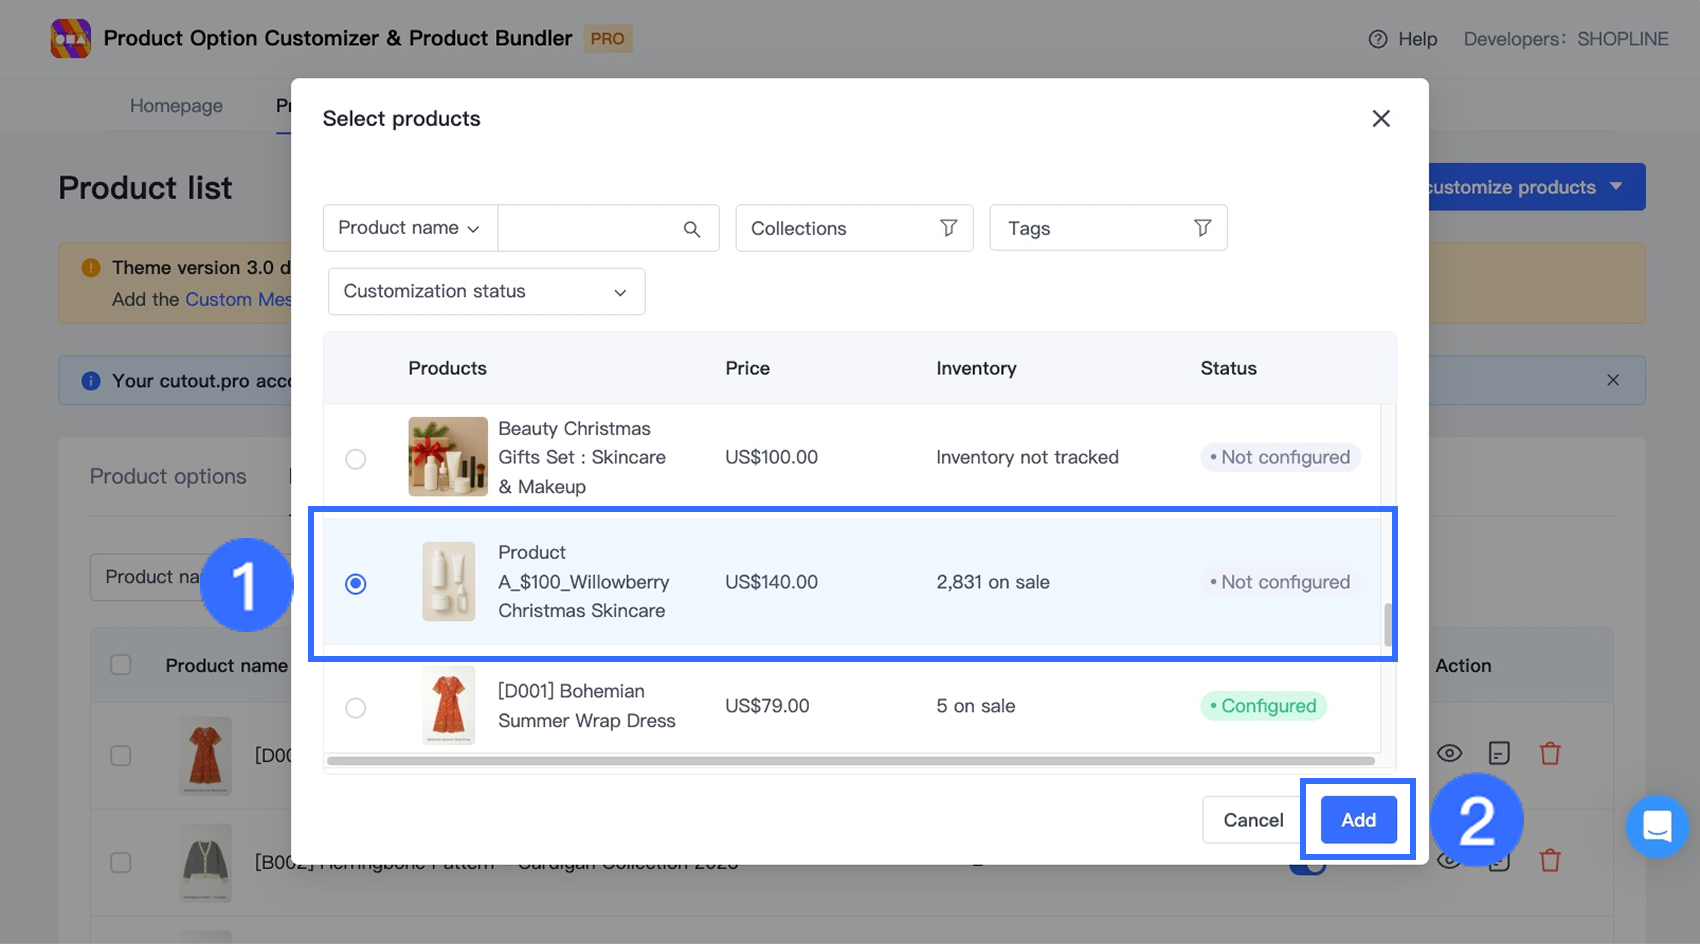Screen dimensions: 1700x944
Task: Expand the Product name search-type dropdown
Action: click(410, 229)
